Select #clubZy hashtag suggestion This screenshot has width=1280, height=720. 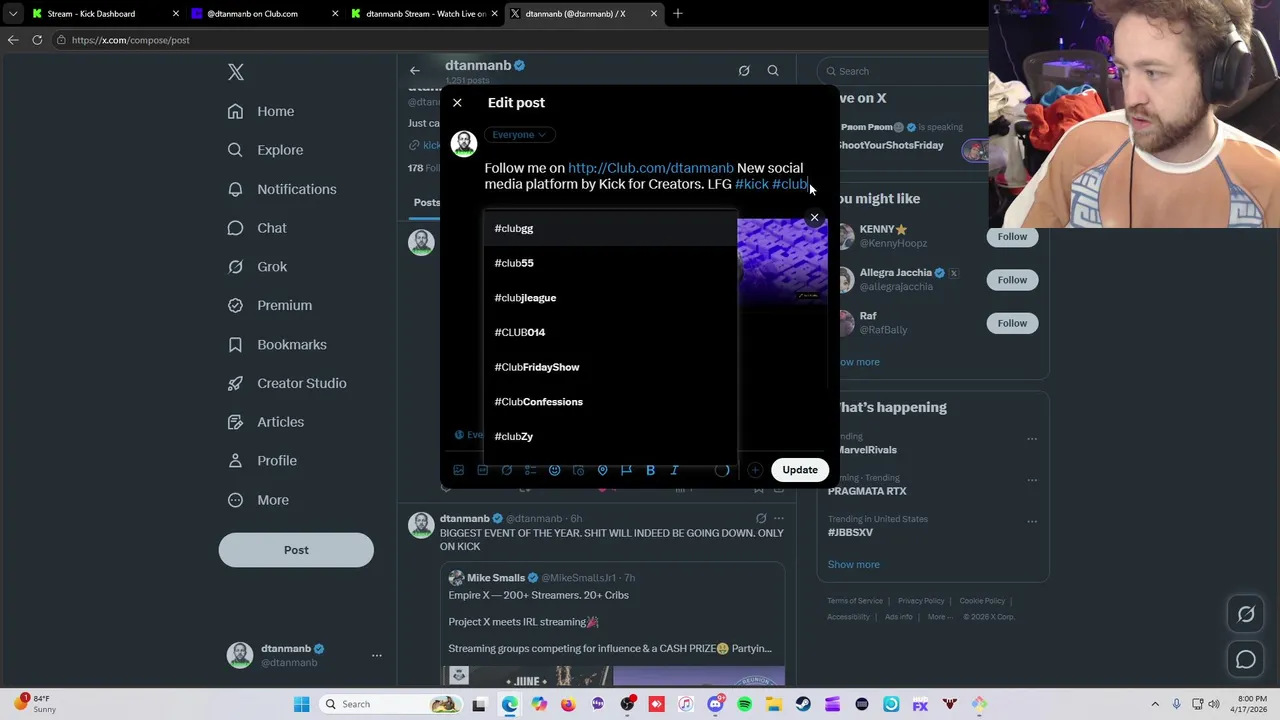[610, 436]
